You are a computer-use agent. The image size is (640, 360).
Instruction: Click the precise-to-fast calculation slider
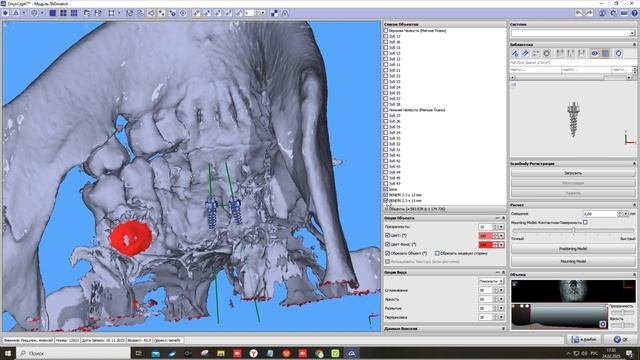[573, 231]
